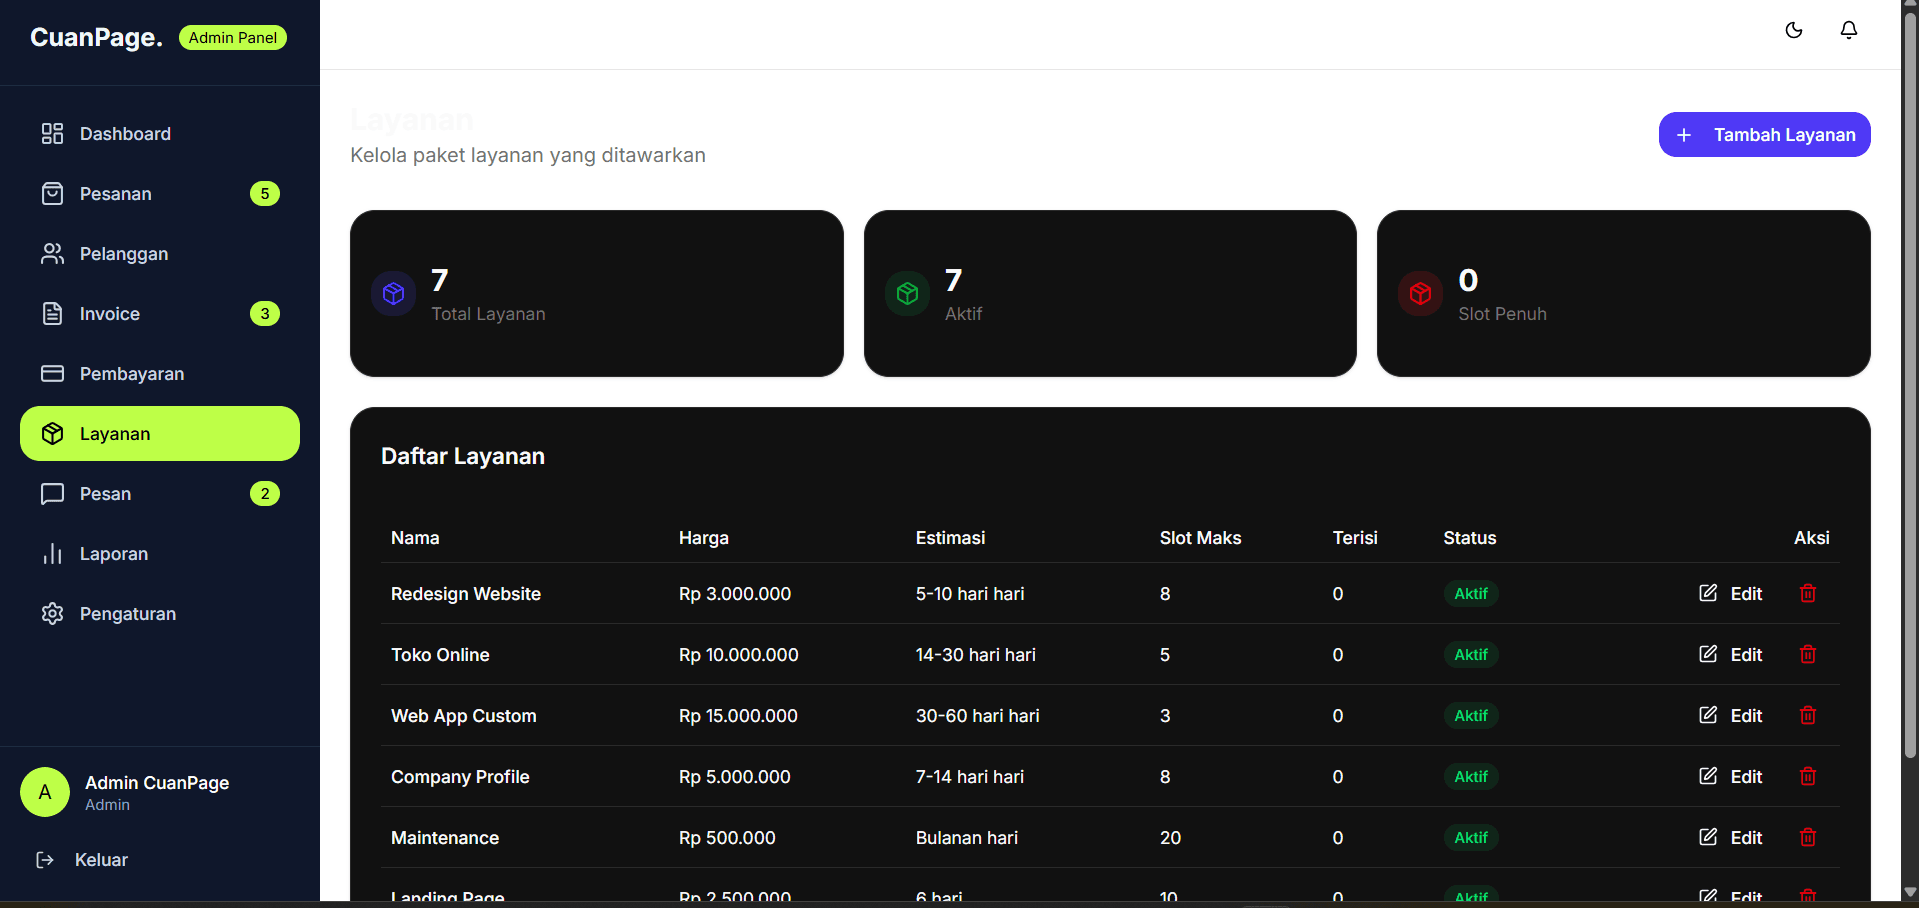Viewport: 1919px width, 908px height.
Task: Click the page vertical scrollbar
Action: 1910,400
